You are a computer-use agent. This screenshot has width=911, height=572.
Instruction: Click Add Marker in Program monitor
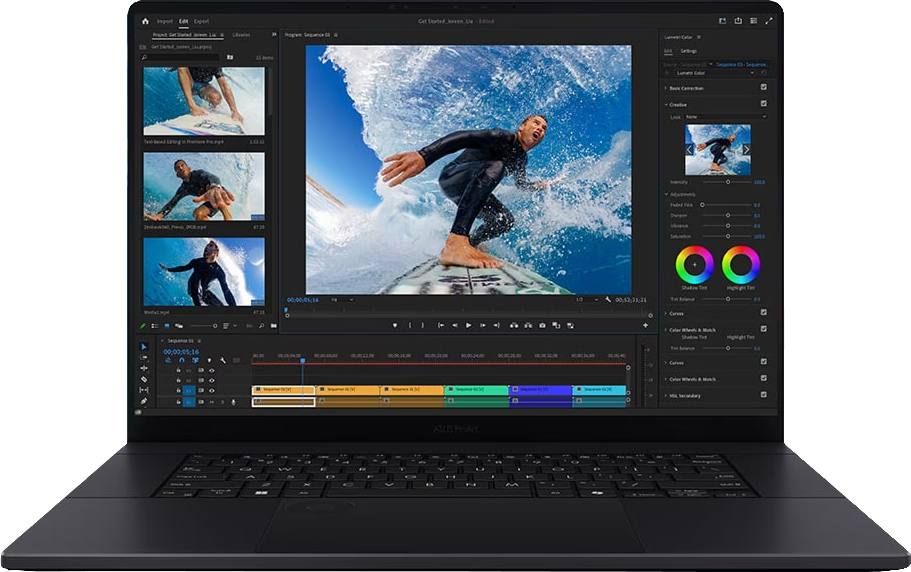click(395, 325)
